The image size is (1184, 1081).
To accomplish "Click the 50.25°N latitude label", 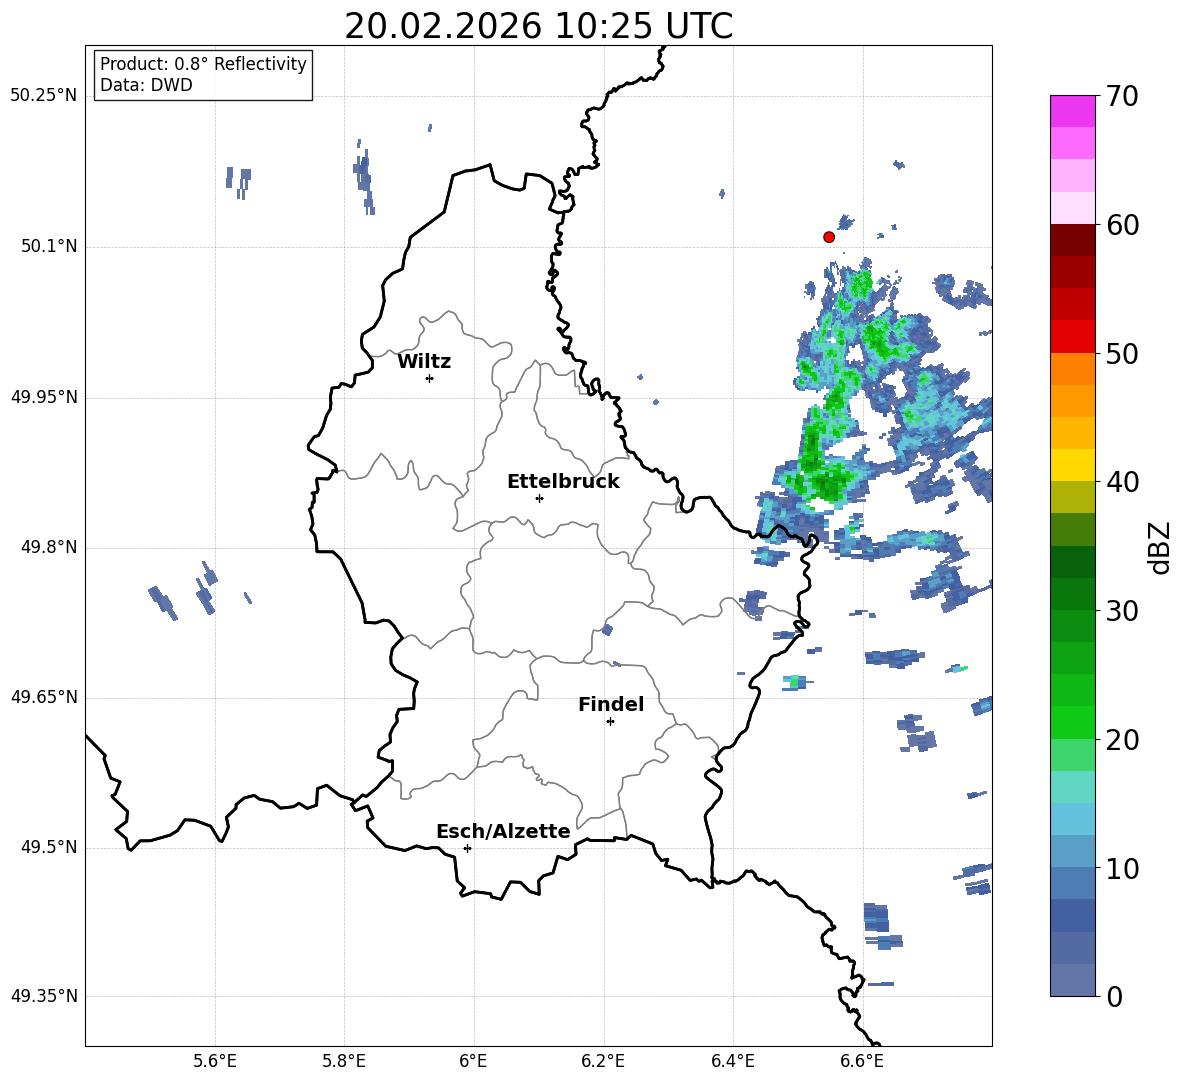I will (44, 96).
